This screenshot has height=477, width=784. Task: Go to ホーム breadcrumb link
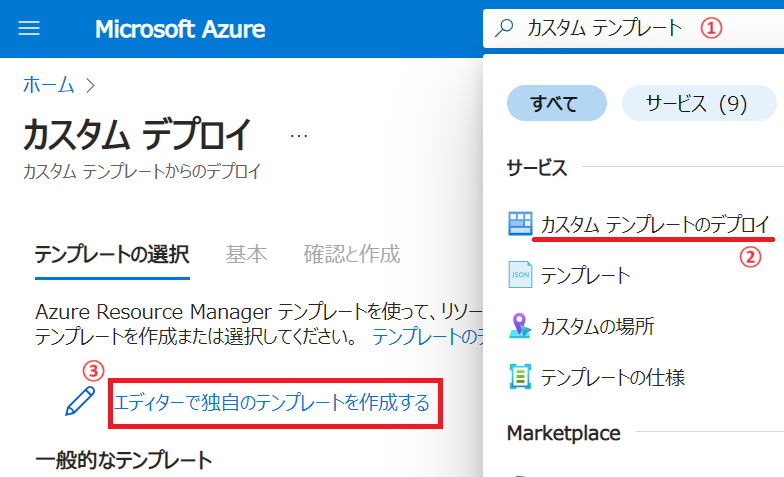tap(48, 85)
